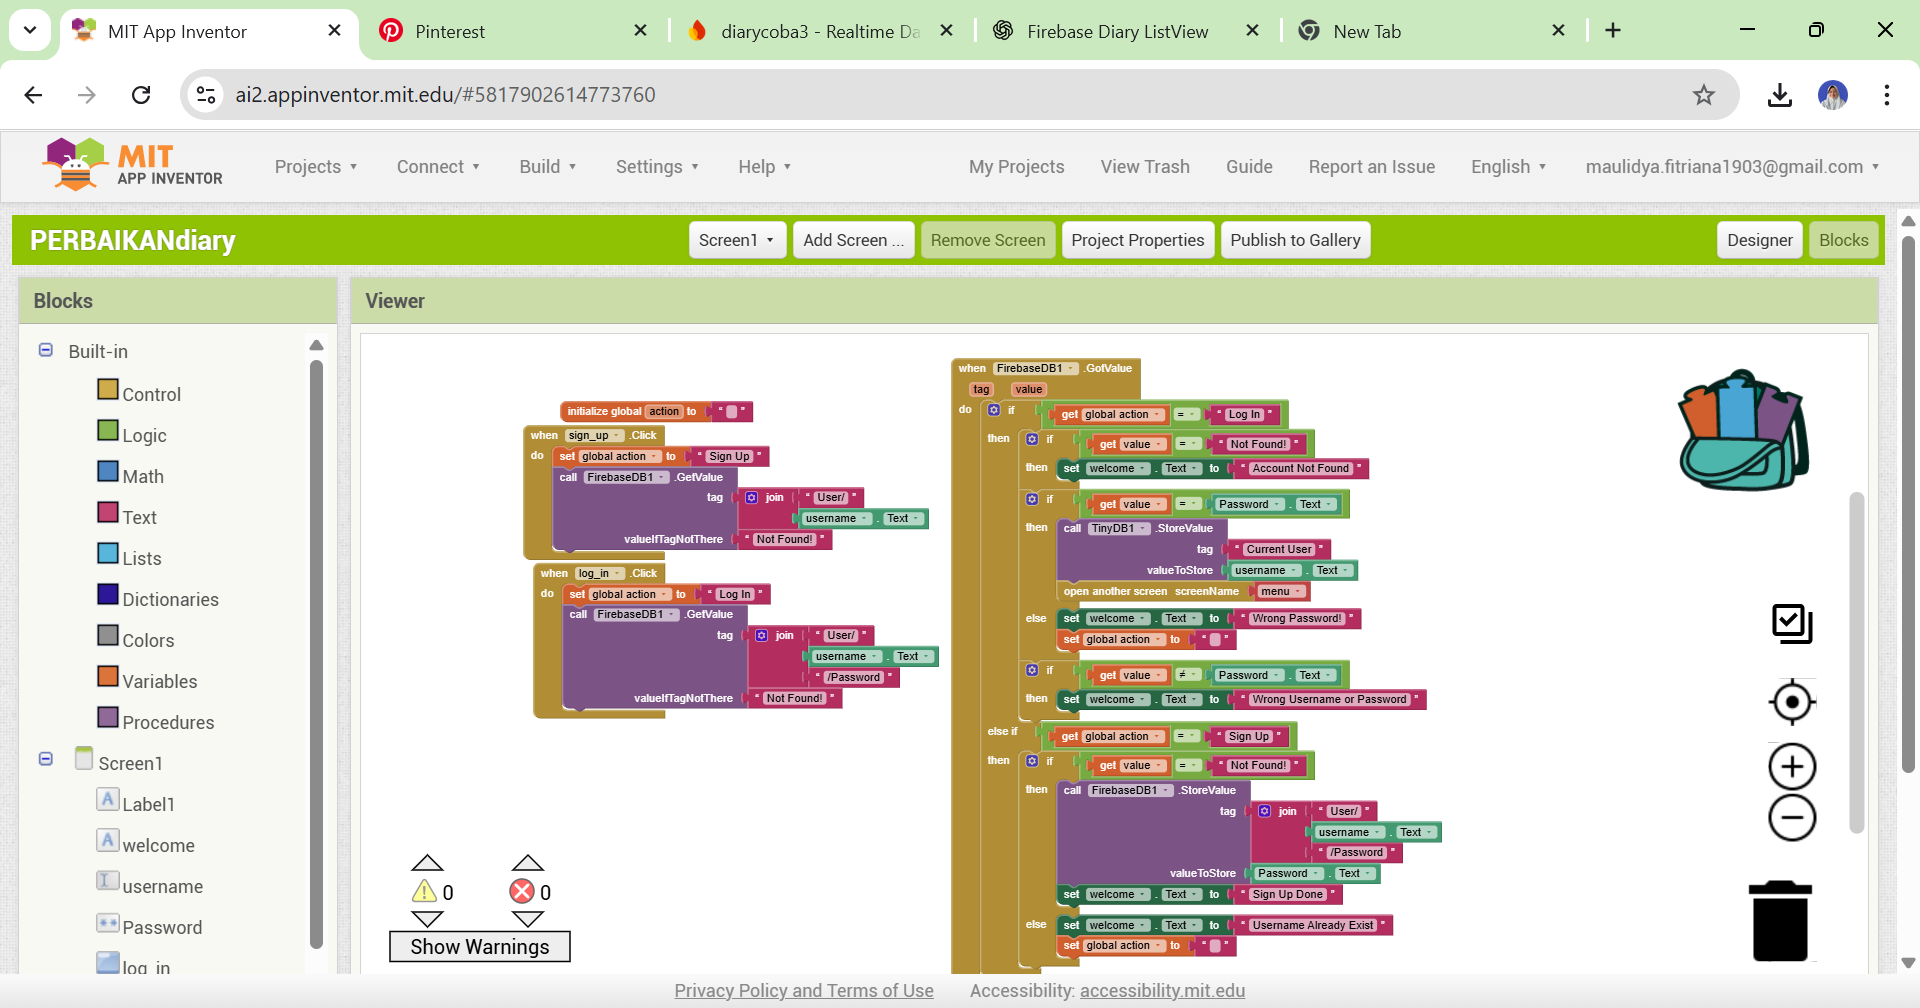Bookmark this page with the star icon
Viewport: 1920px width, 1008px height.
coord(1704,95)
